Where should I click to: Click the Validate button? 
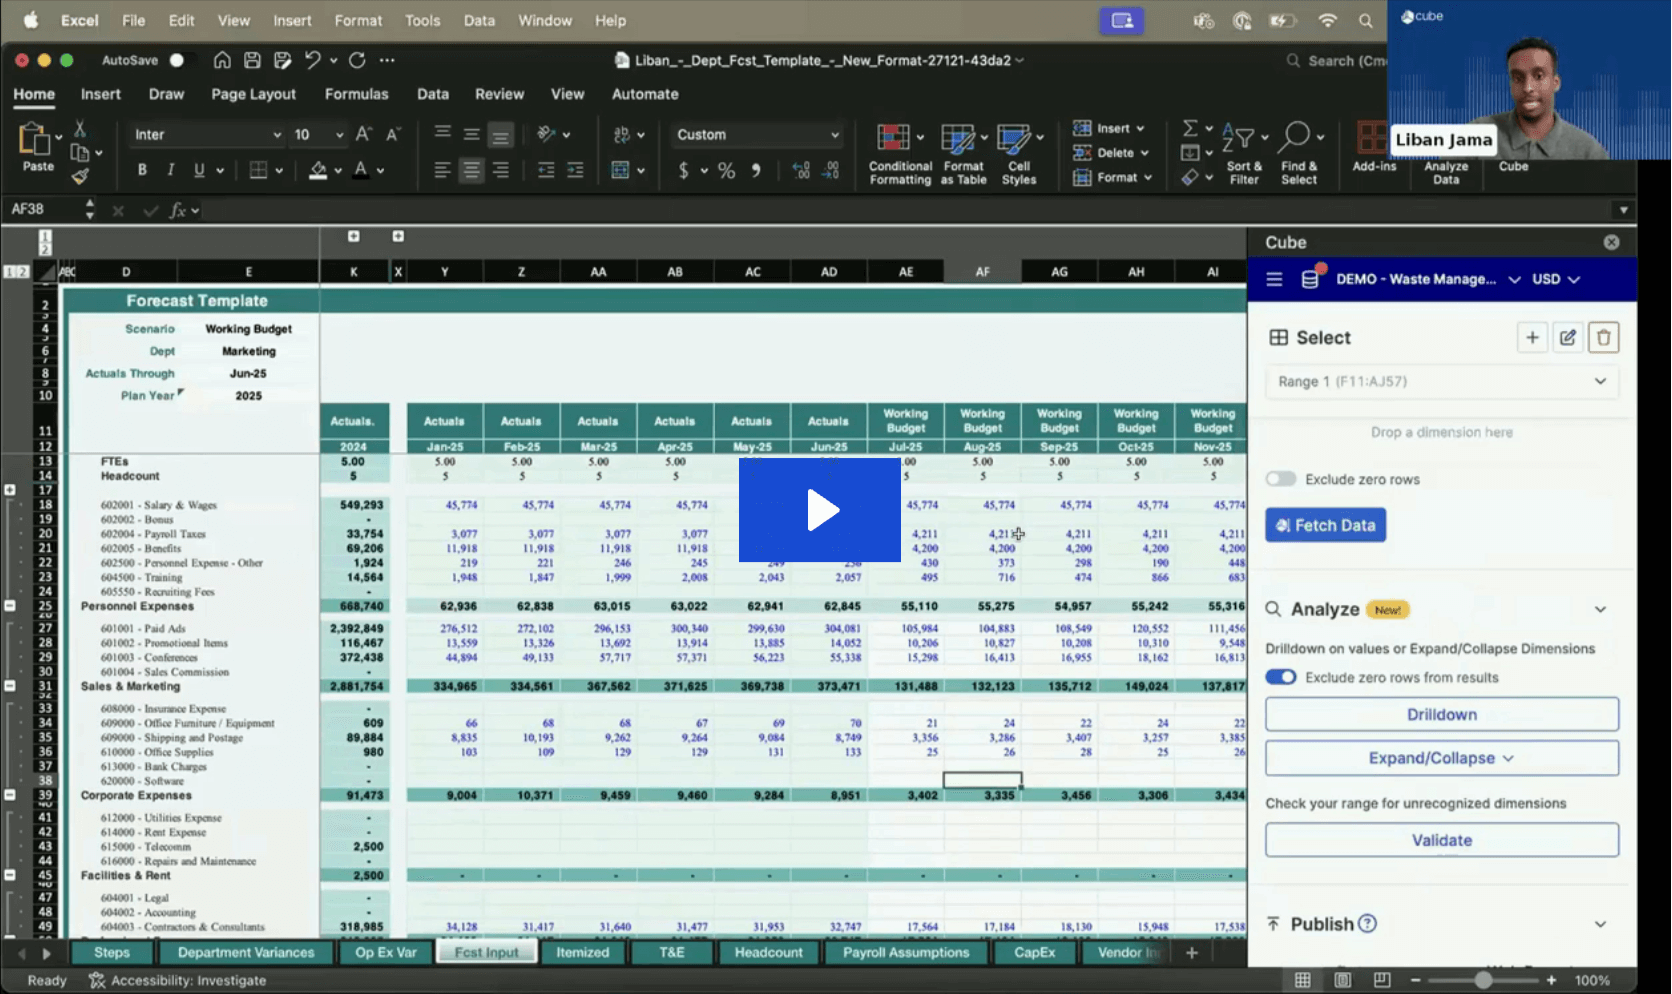pyautogui.click(x=1441, y=840)
